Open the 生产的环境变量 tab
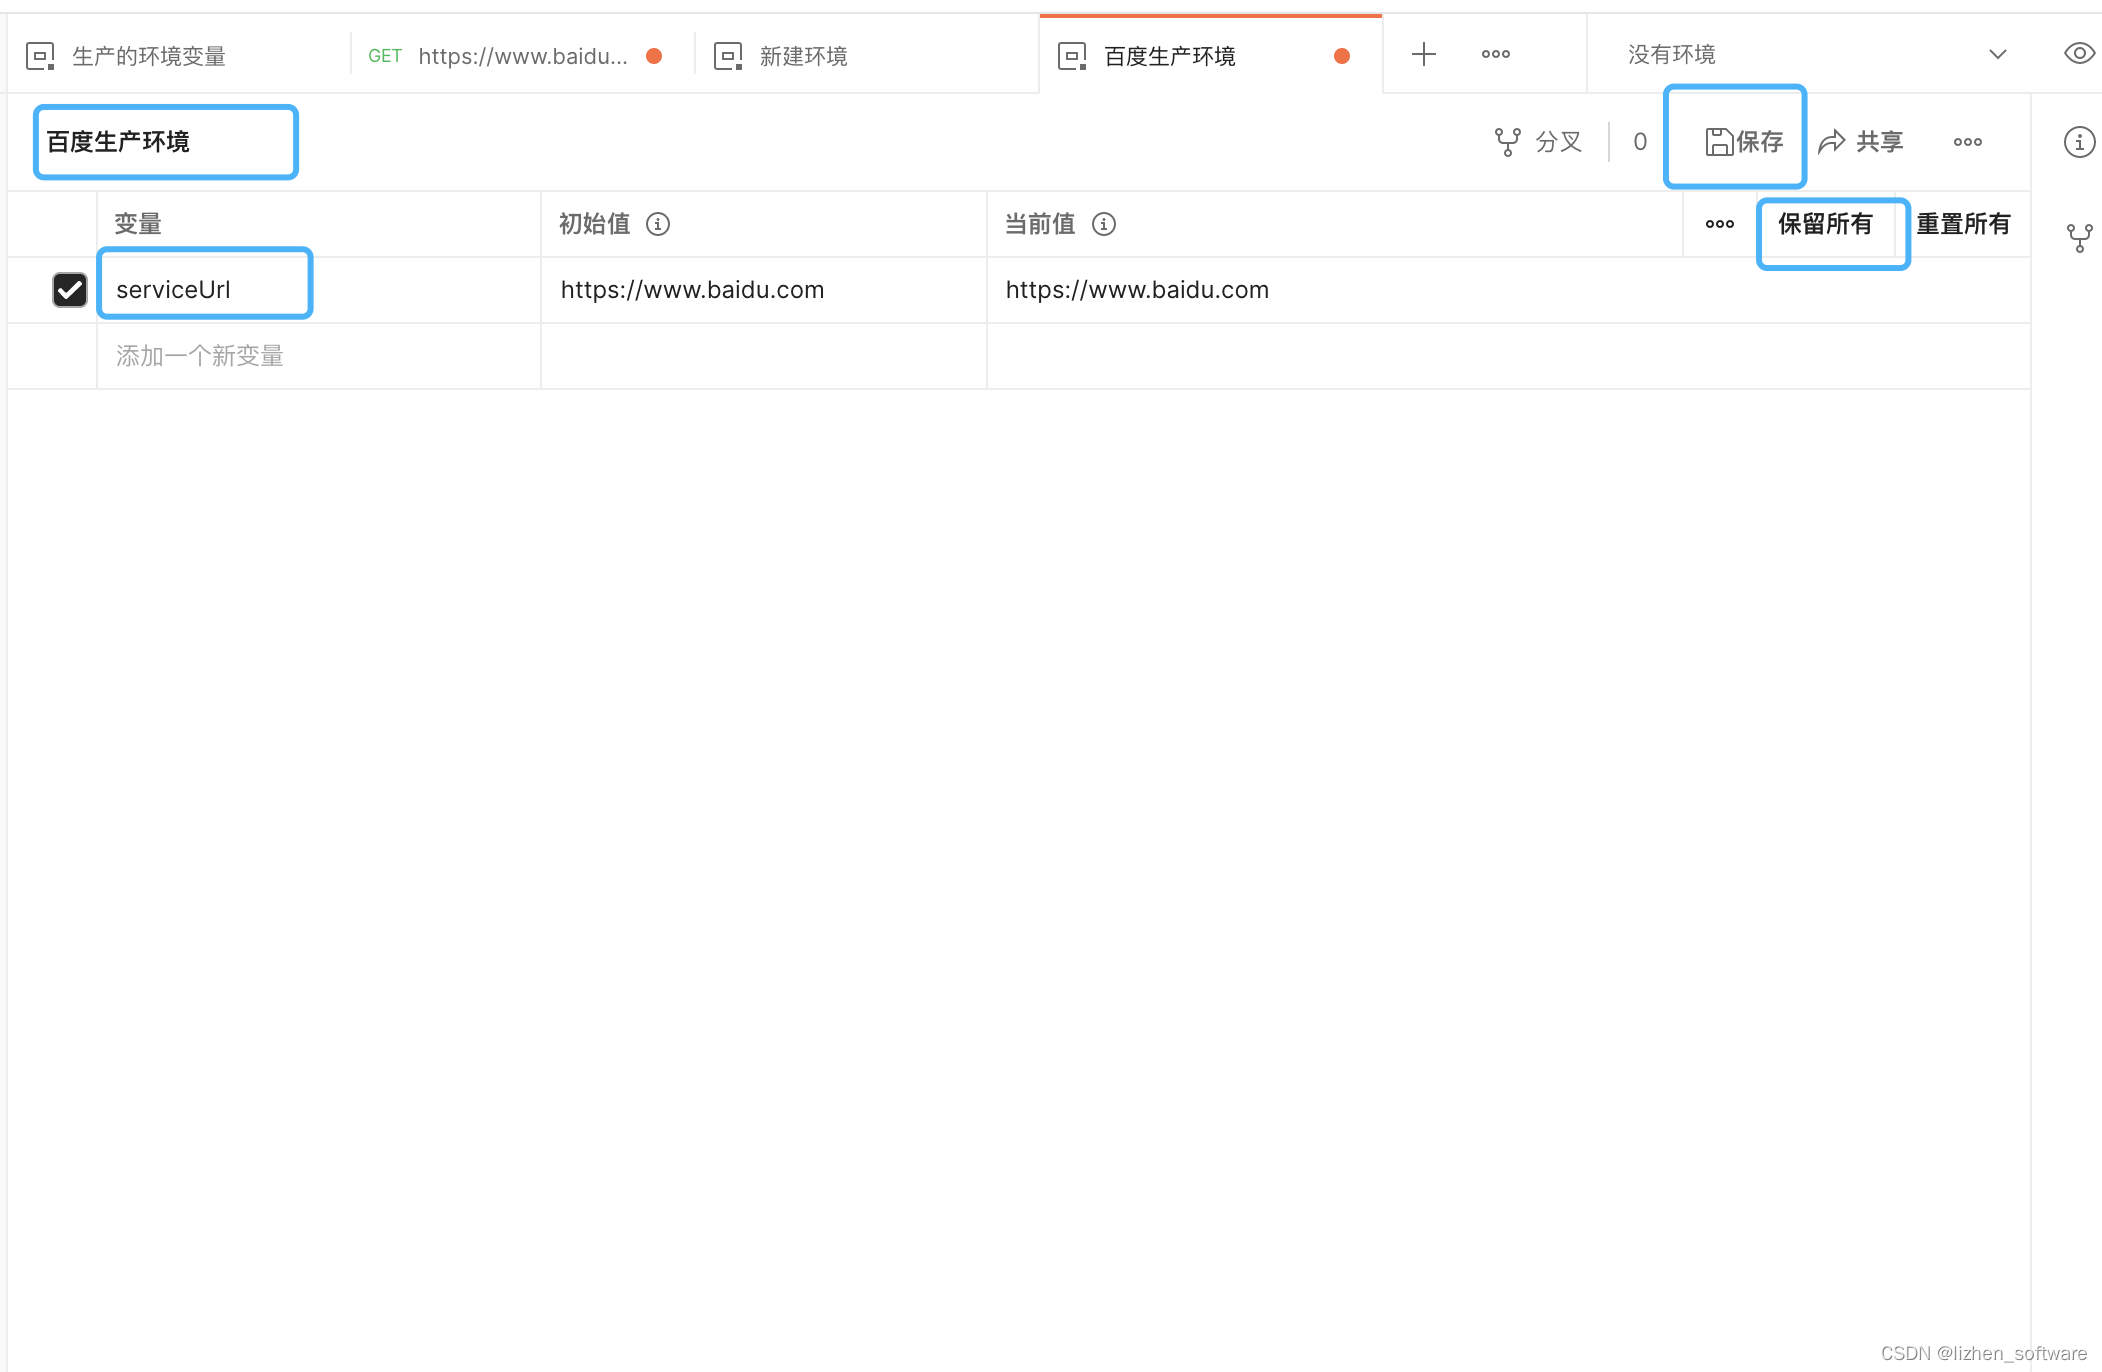Image resolution: width=2102 pixels, height=1372 pixels. [x=178, y=56]
